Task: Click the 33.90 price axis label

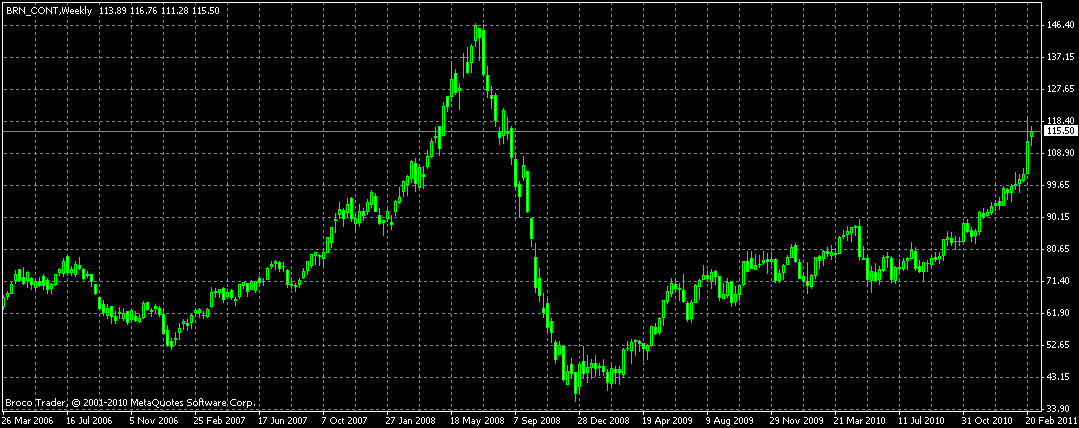Action: (x=1058, y=409)
